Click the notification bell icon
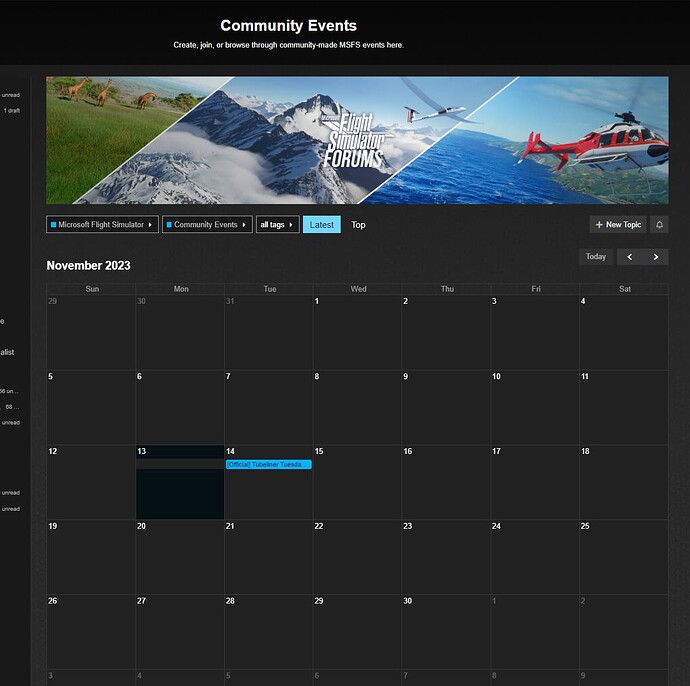Screen dimensions: 690x686 tap(659, 225)
